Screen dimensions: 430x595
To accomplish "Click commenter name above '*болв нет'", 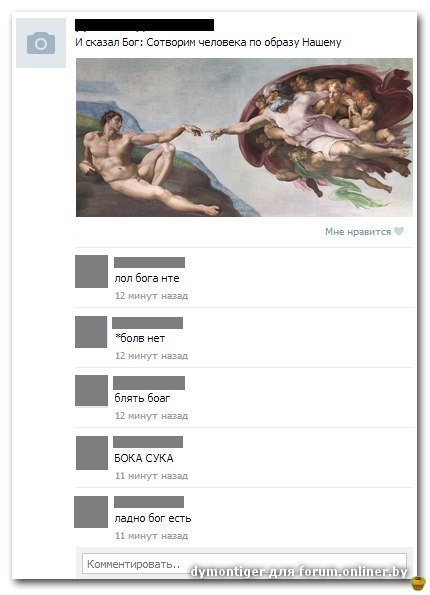I will (148, 323).
